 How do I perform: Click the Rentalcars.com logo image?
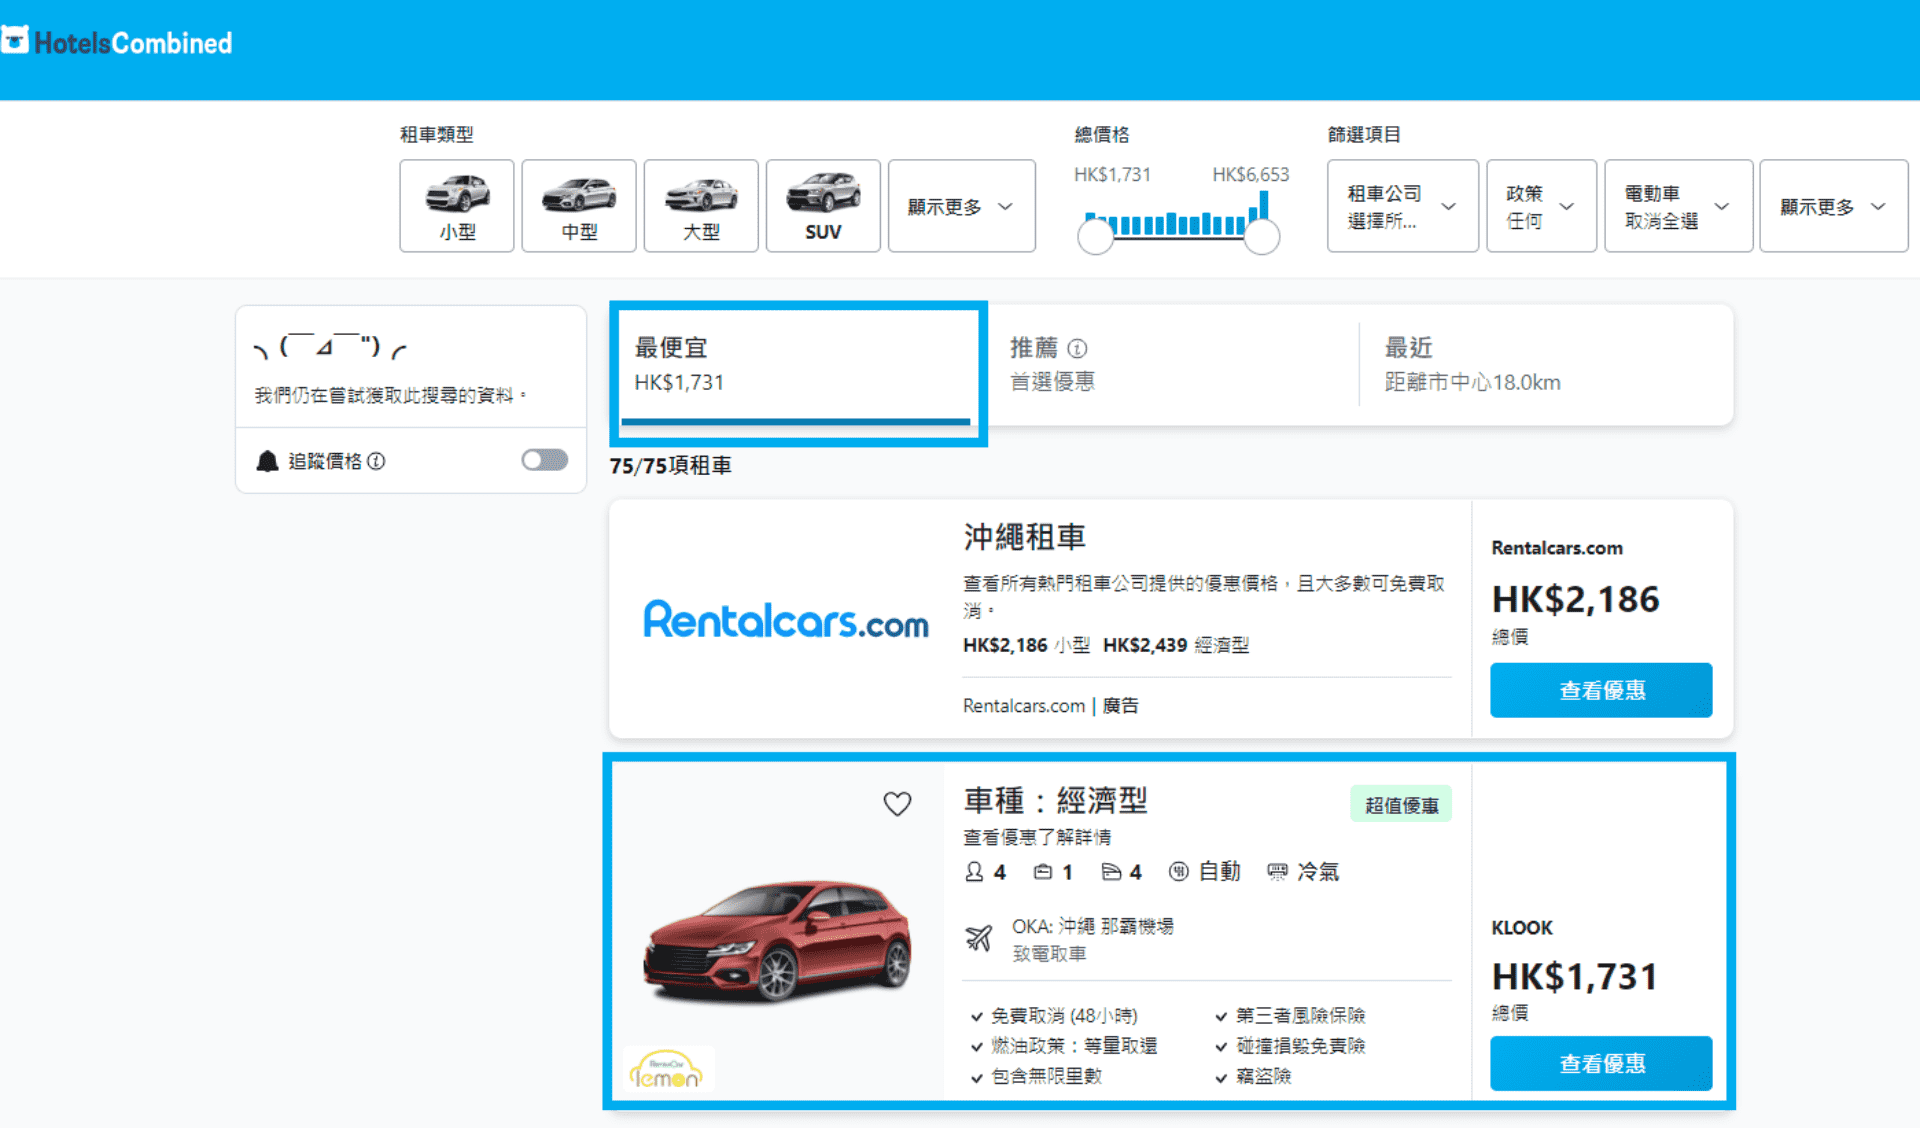click(786, 619)
